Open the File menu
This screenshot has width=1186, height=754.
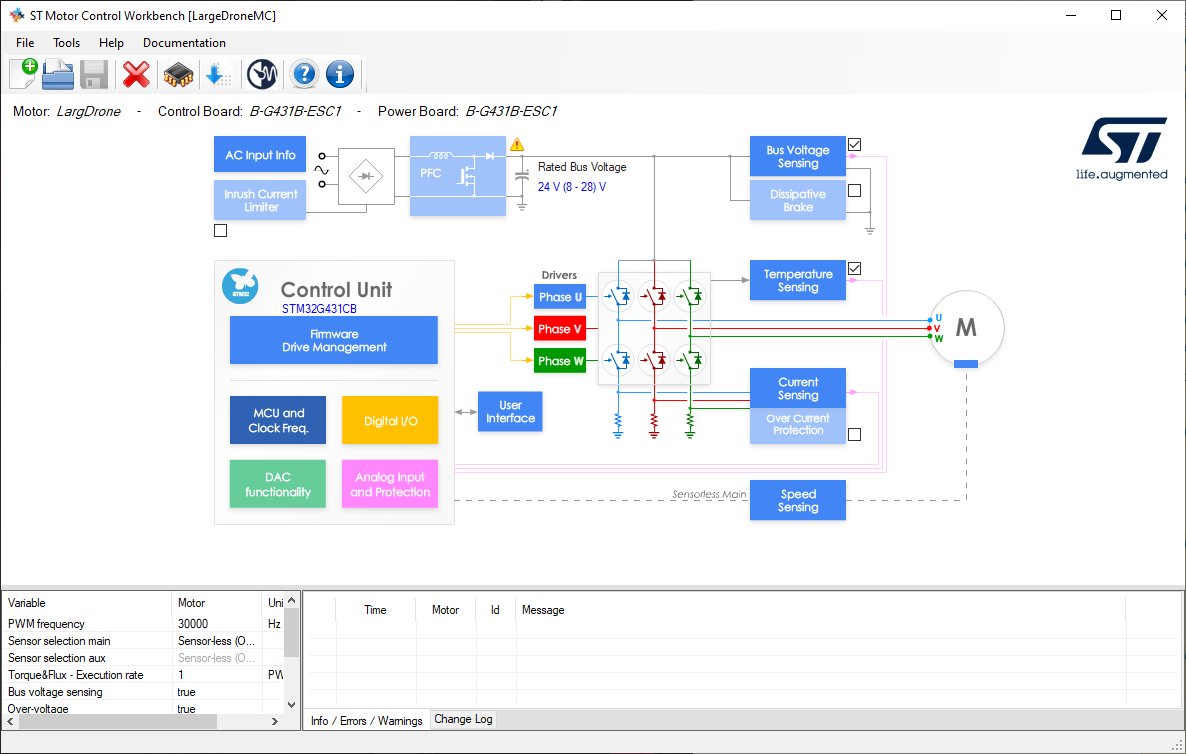coord(25,43)
